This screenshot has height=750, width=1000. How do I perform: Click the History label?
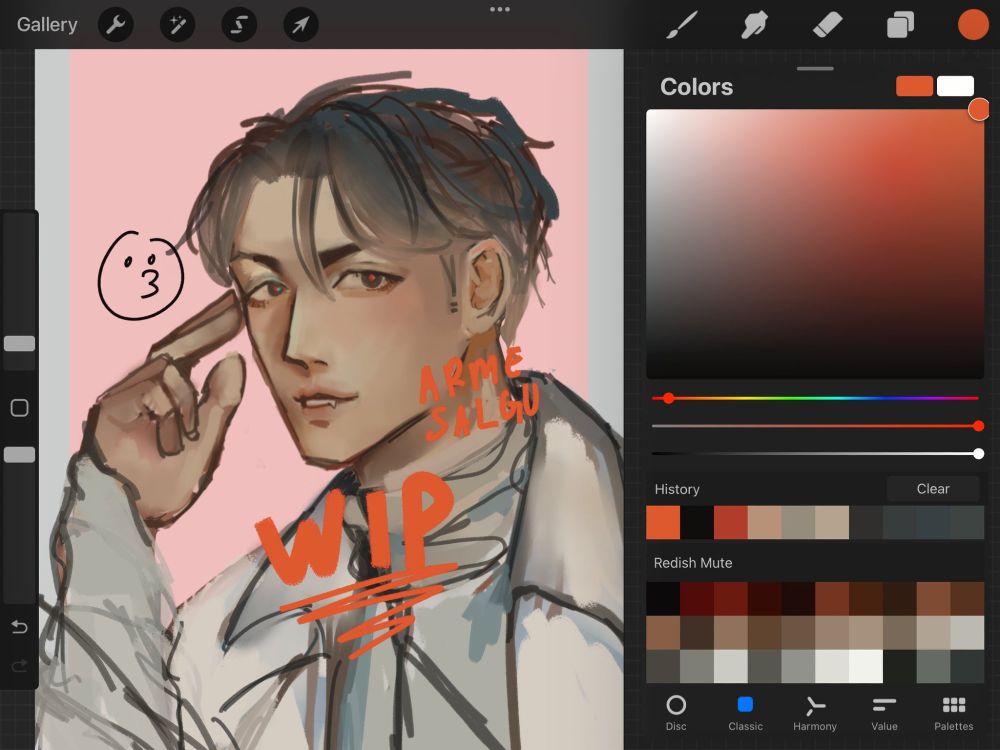coord(677,489)
